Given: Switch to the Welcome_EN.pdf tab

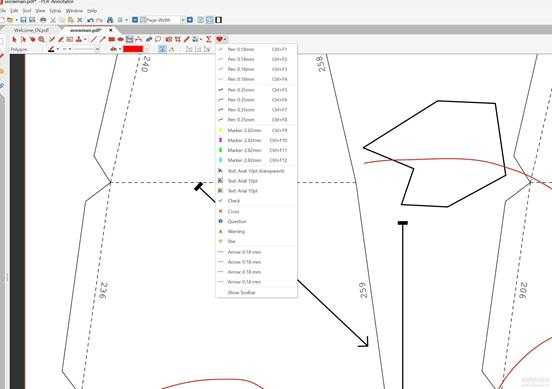Looking at the screenshot, I should [32, 30].
